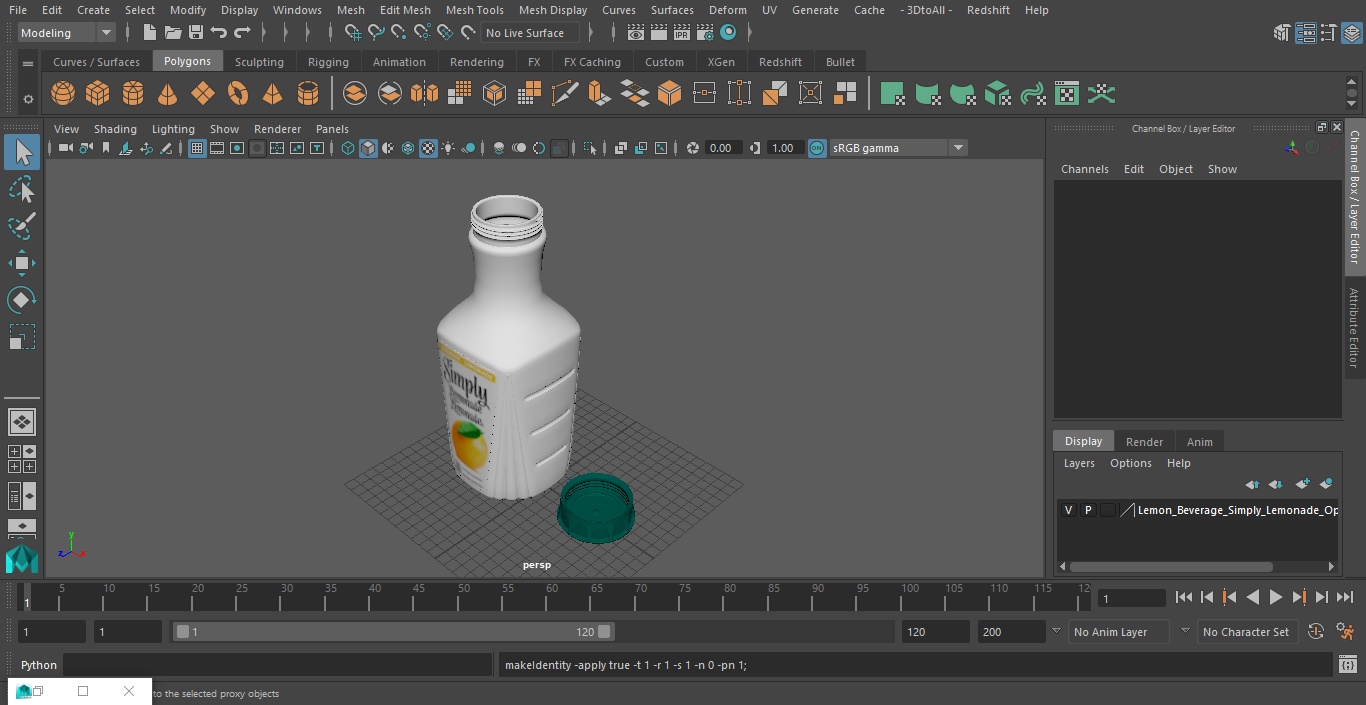Toggle auto keyframe button
1366x705 pixels.
1316,632
